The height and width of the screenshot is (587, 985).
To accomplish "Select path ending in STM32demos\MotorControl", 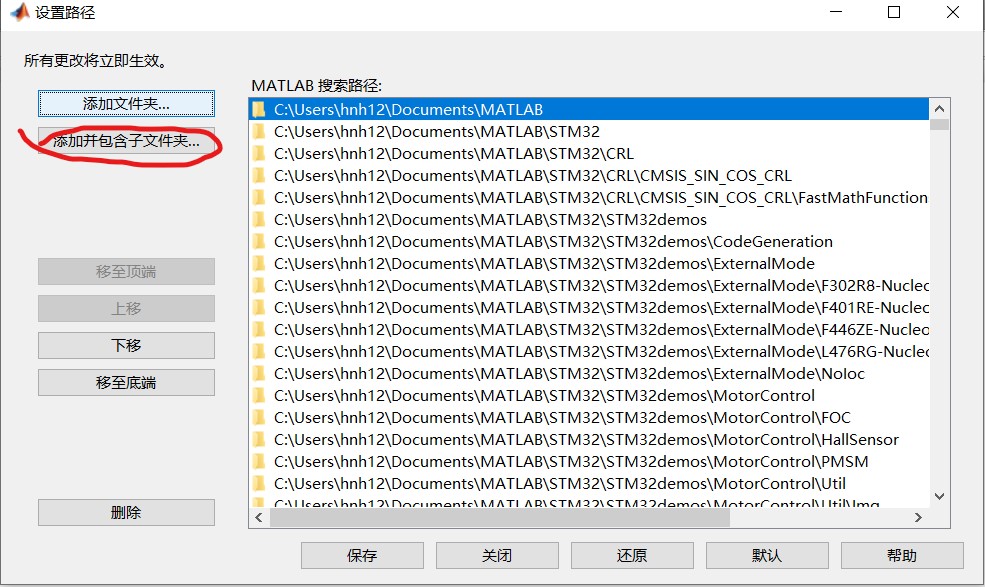I will (x=589, y=395).
